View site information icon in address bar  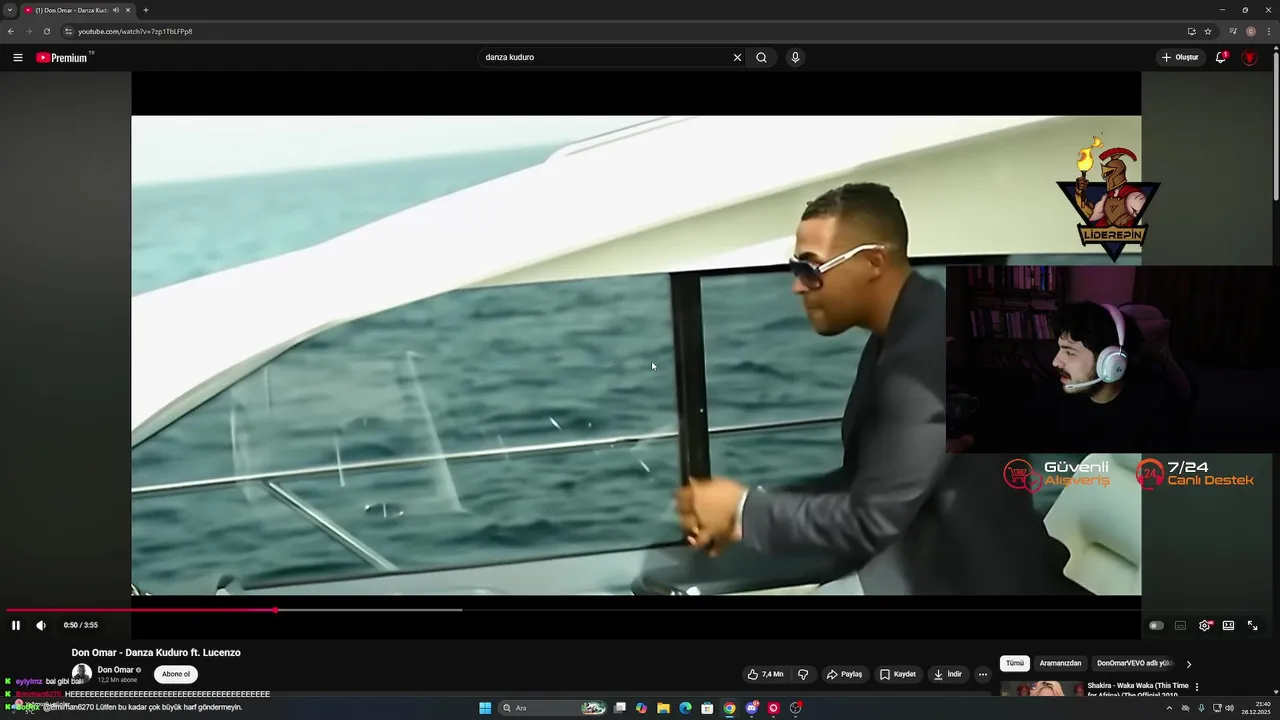coord(68,31)
